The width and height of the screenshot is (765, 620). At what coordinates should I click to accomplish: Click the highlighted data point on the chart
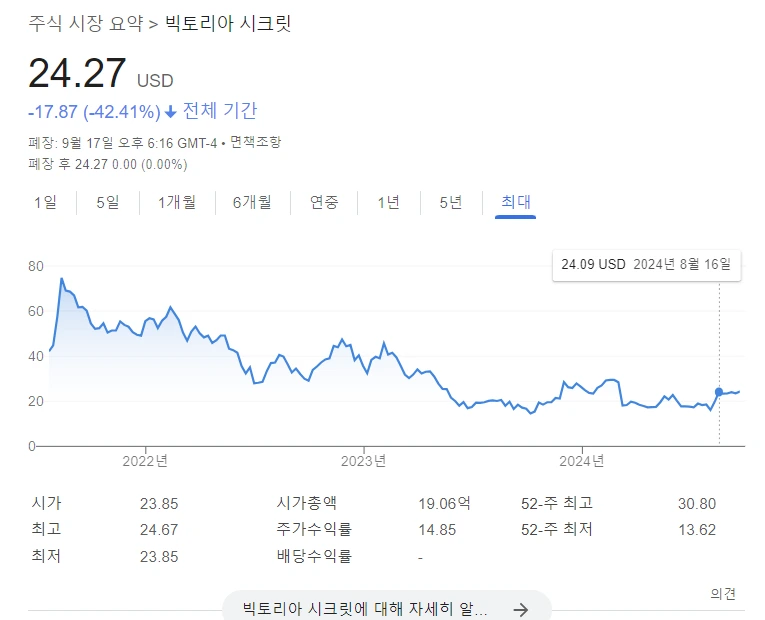tap(719, 392)
